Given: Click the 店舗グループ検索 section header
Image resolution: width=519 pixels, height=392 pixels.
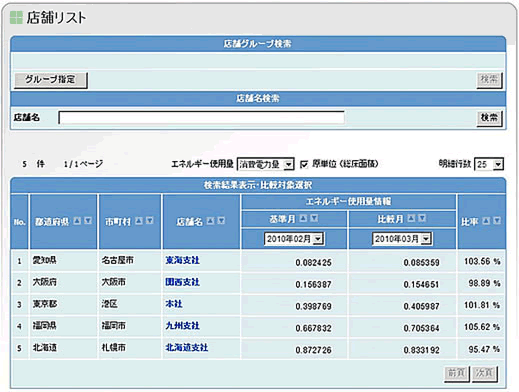Looking at the screenshot, I should pos(257,44).
